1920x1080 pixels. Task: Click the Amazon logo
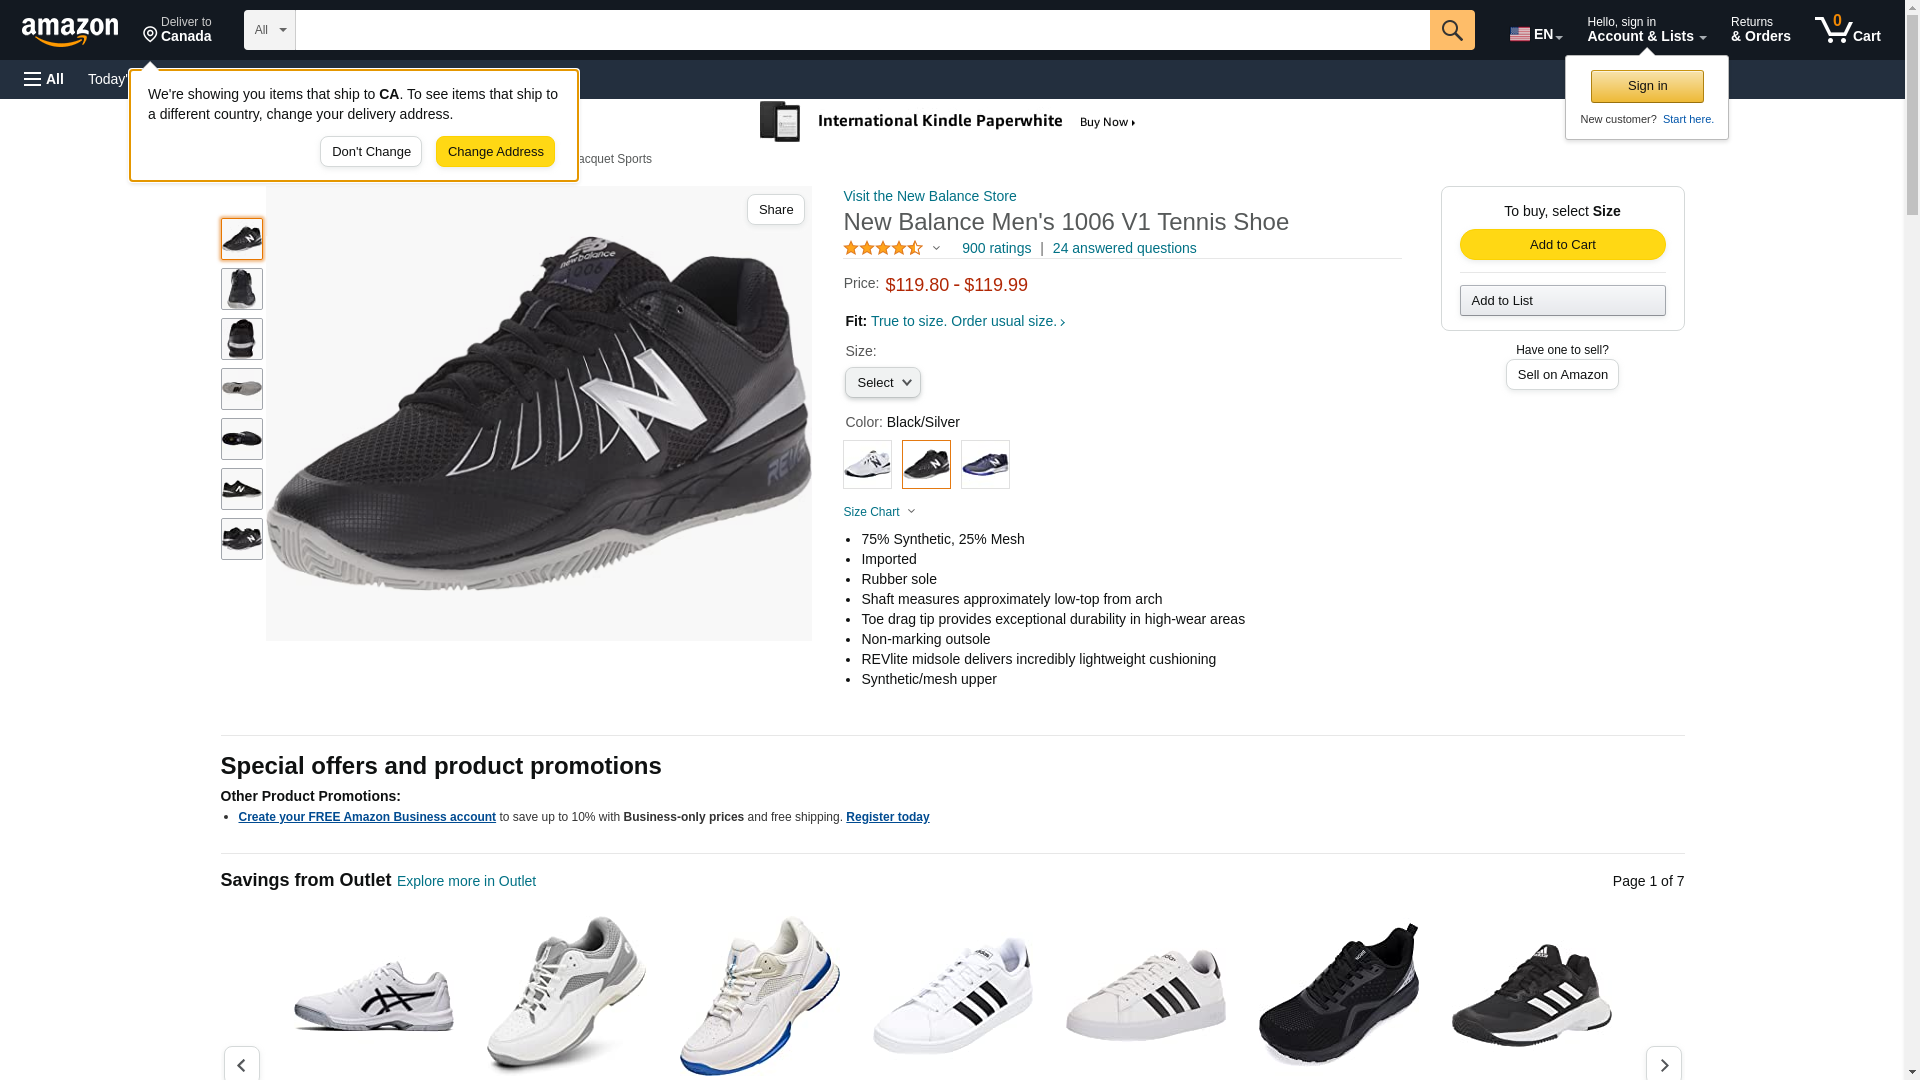(70, 31)
